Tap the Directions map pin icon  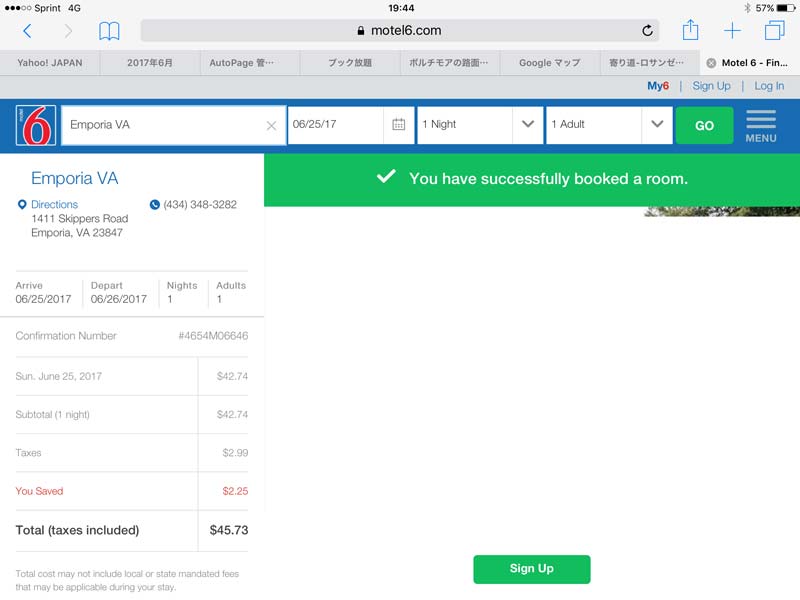point(22,205)
